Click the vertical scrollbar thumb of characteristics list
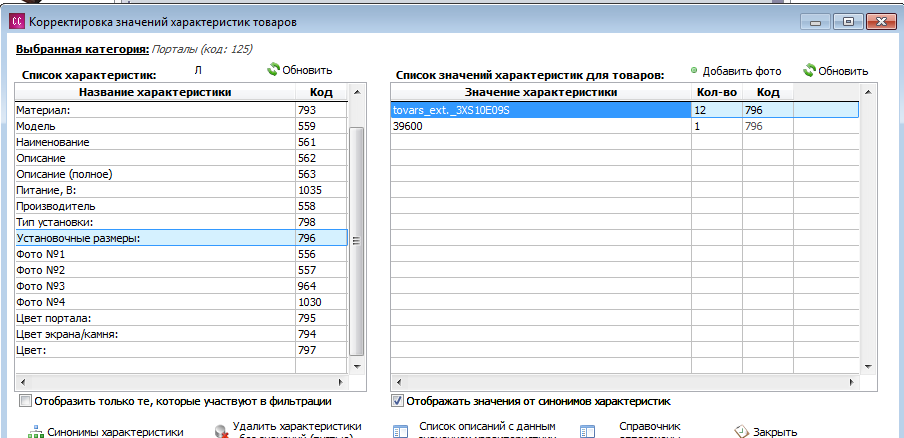Screen dimensions: 904x438 point(357,241)
